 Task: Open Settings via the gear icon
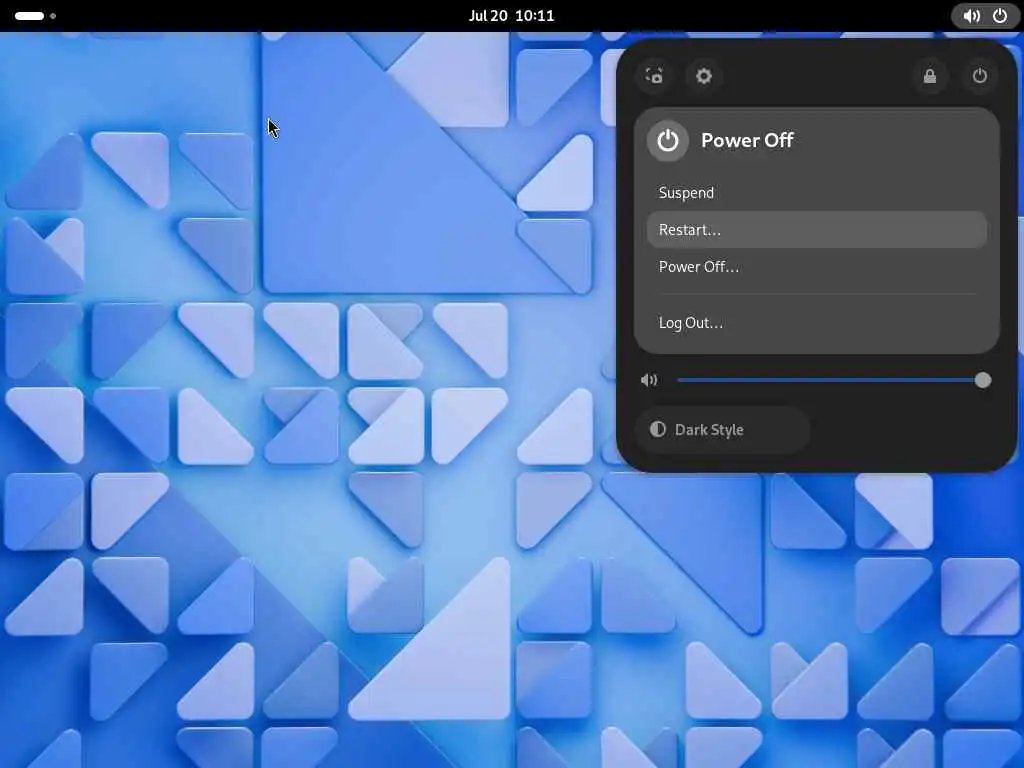[x=703, y=76]
